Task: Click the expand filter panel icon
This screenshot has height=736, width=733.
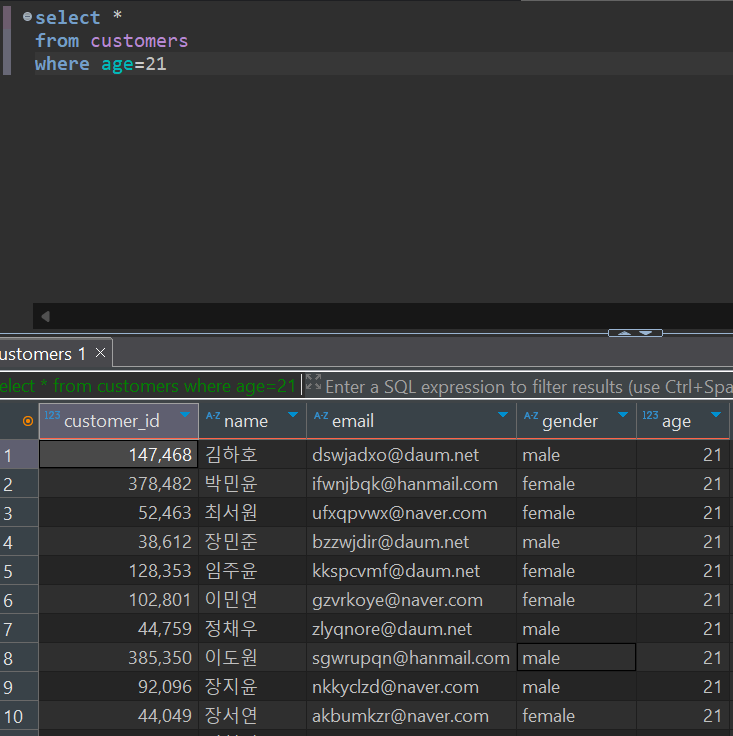Action: click(x=313, y=382)
